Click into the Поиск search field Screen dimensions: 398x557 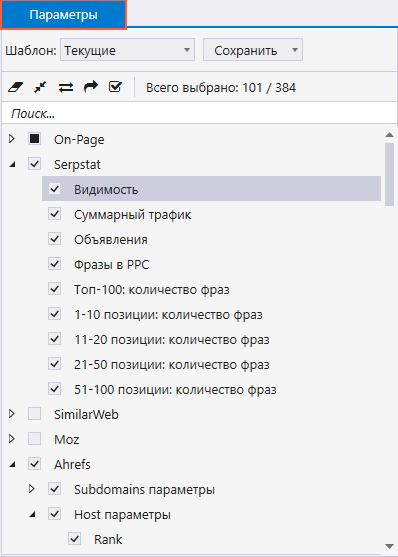click(199, 114)
